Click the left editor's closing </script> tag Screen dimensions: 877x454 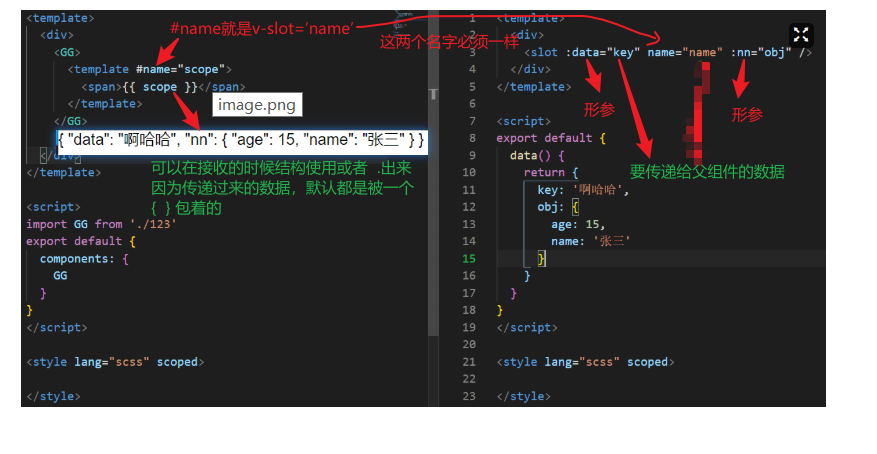[x=56, y=328]
